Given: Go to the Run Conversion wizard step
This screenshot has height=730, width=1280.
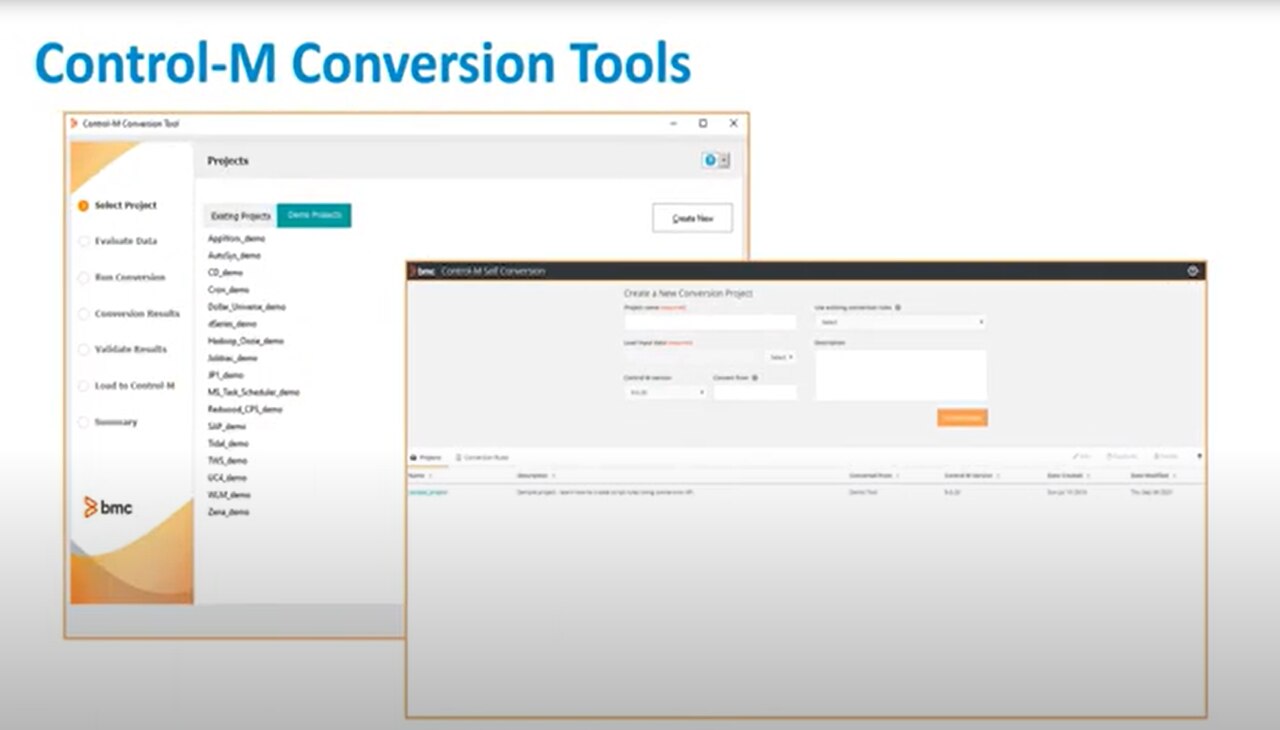Looking at the screenshot, I should [x=122, y=277].
